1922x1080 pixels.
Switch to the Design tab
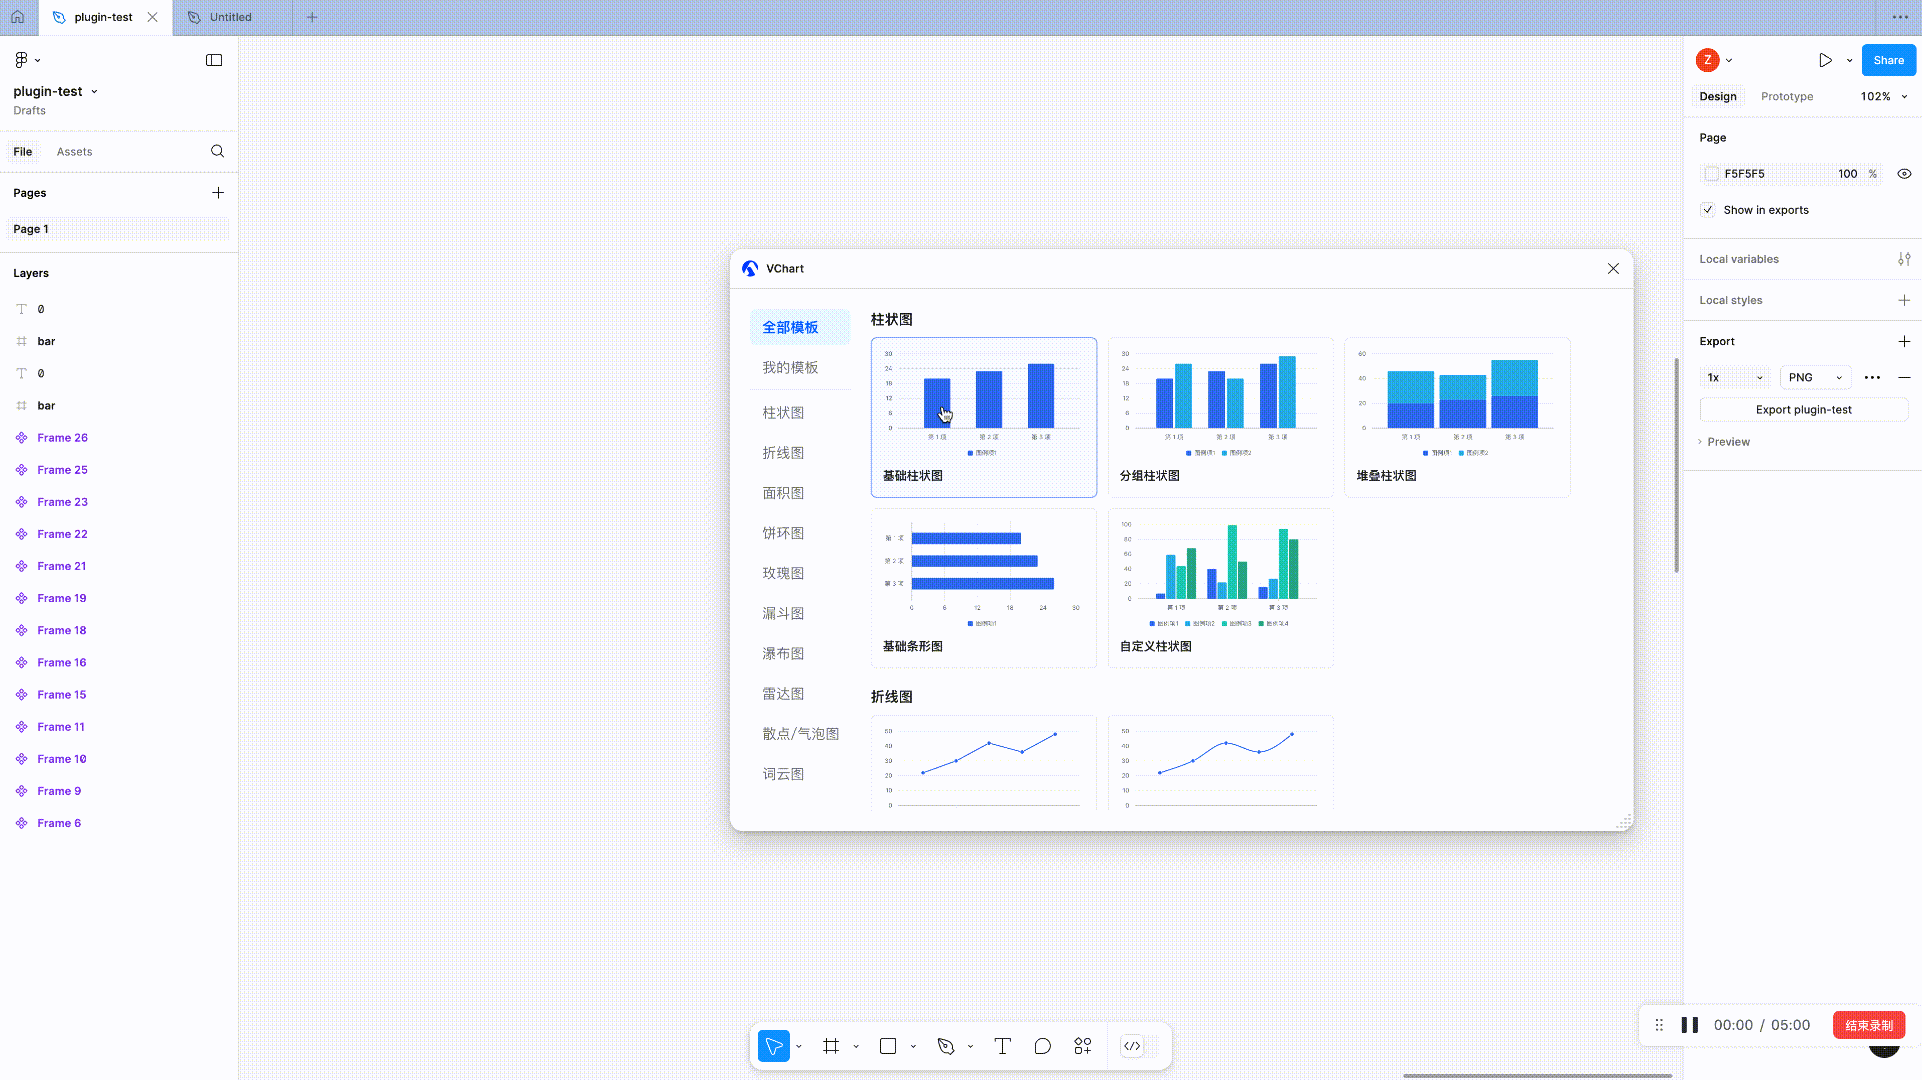(x=1718, y=97)
